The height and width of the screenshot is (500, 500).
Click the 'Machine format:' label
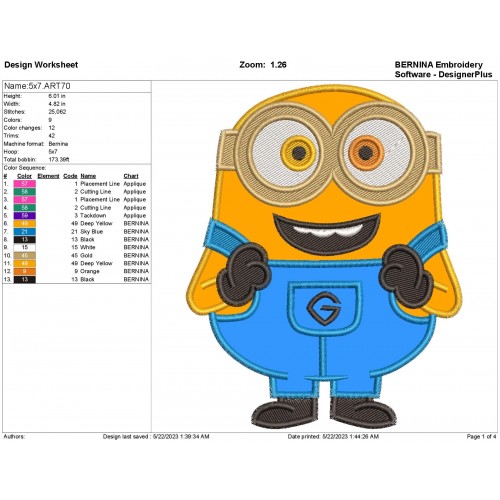pyautogui.click(x=24, y=144)
